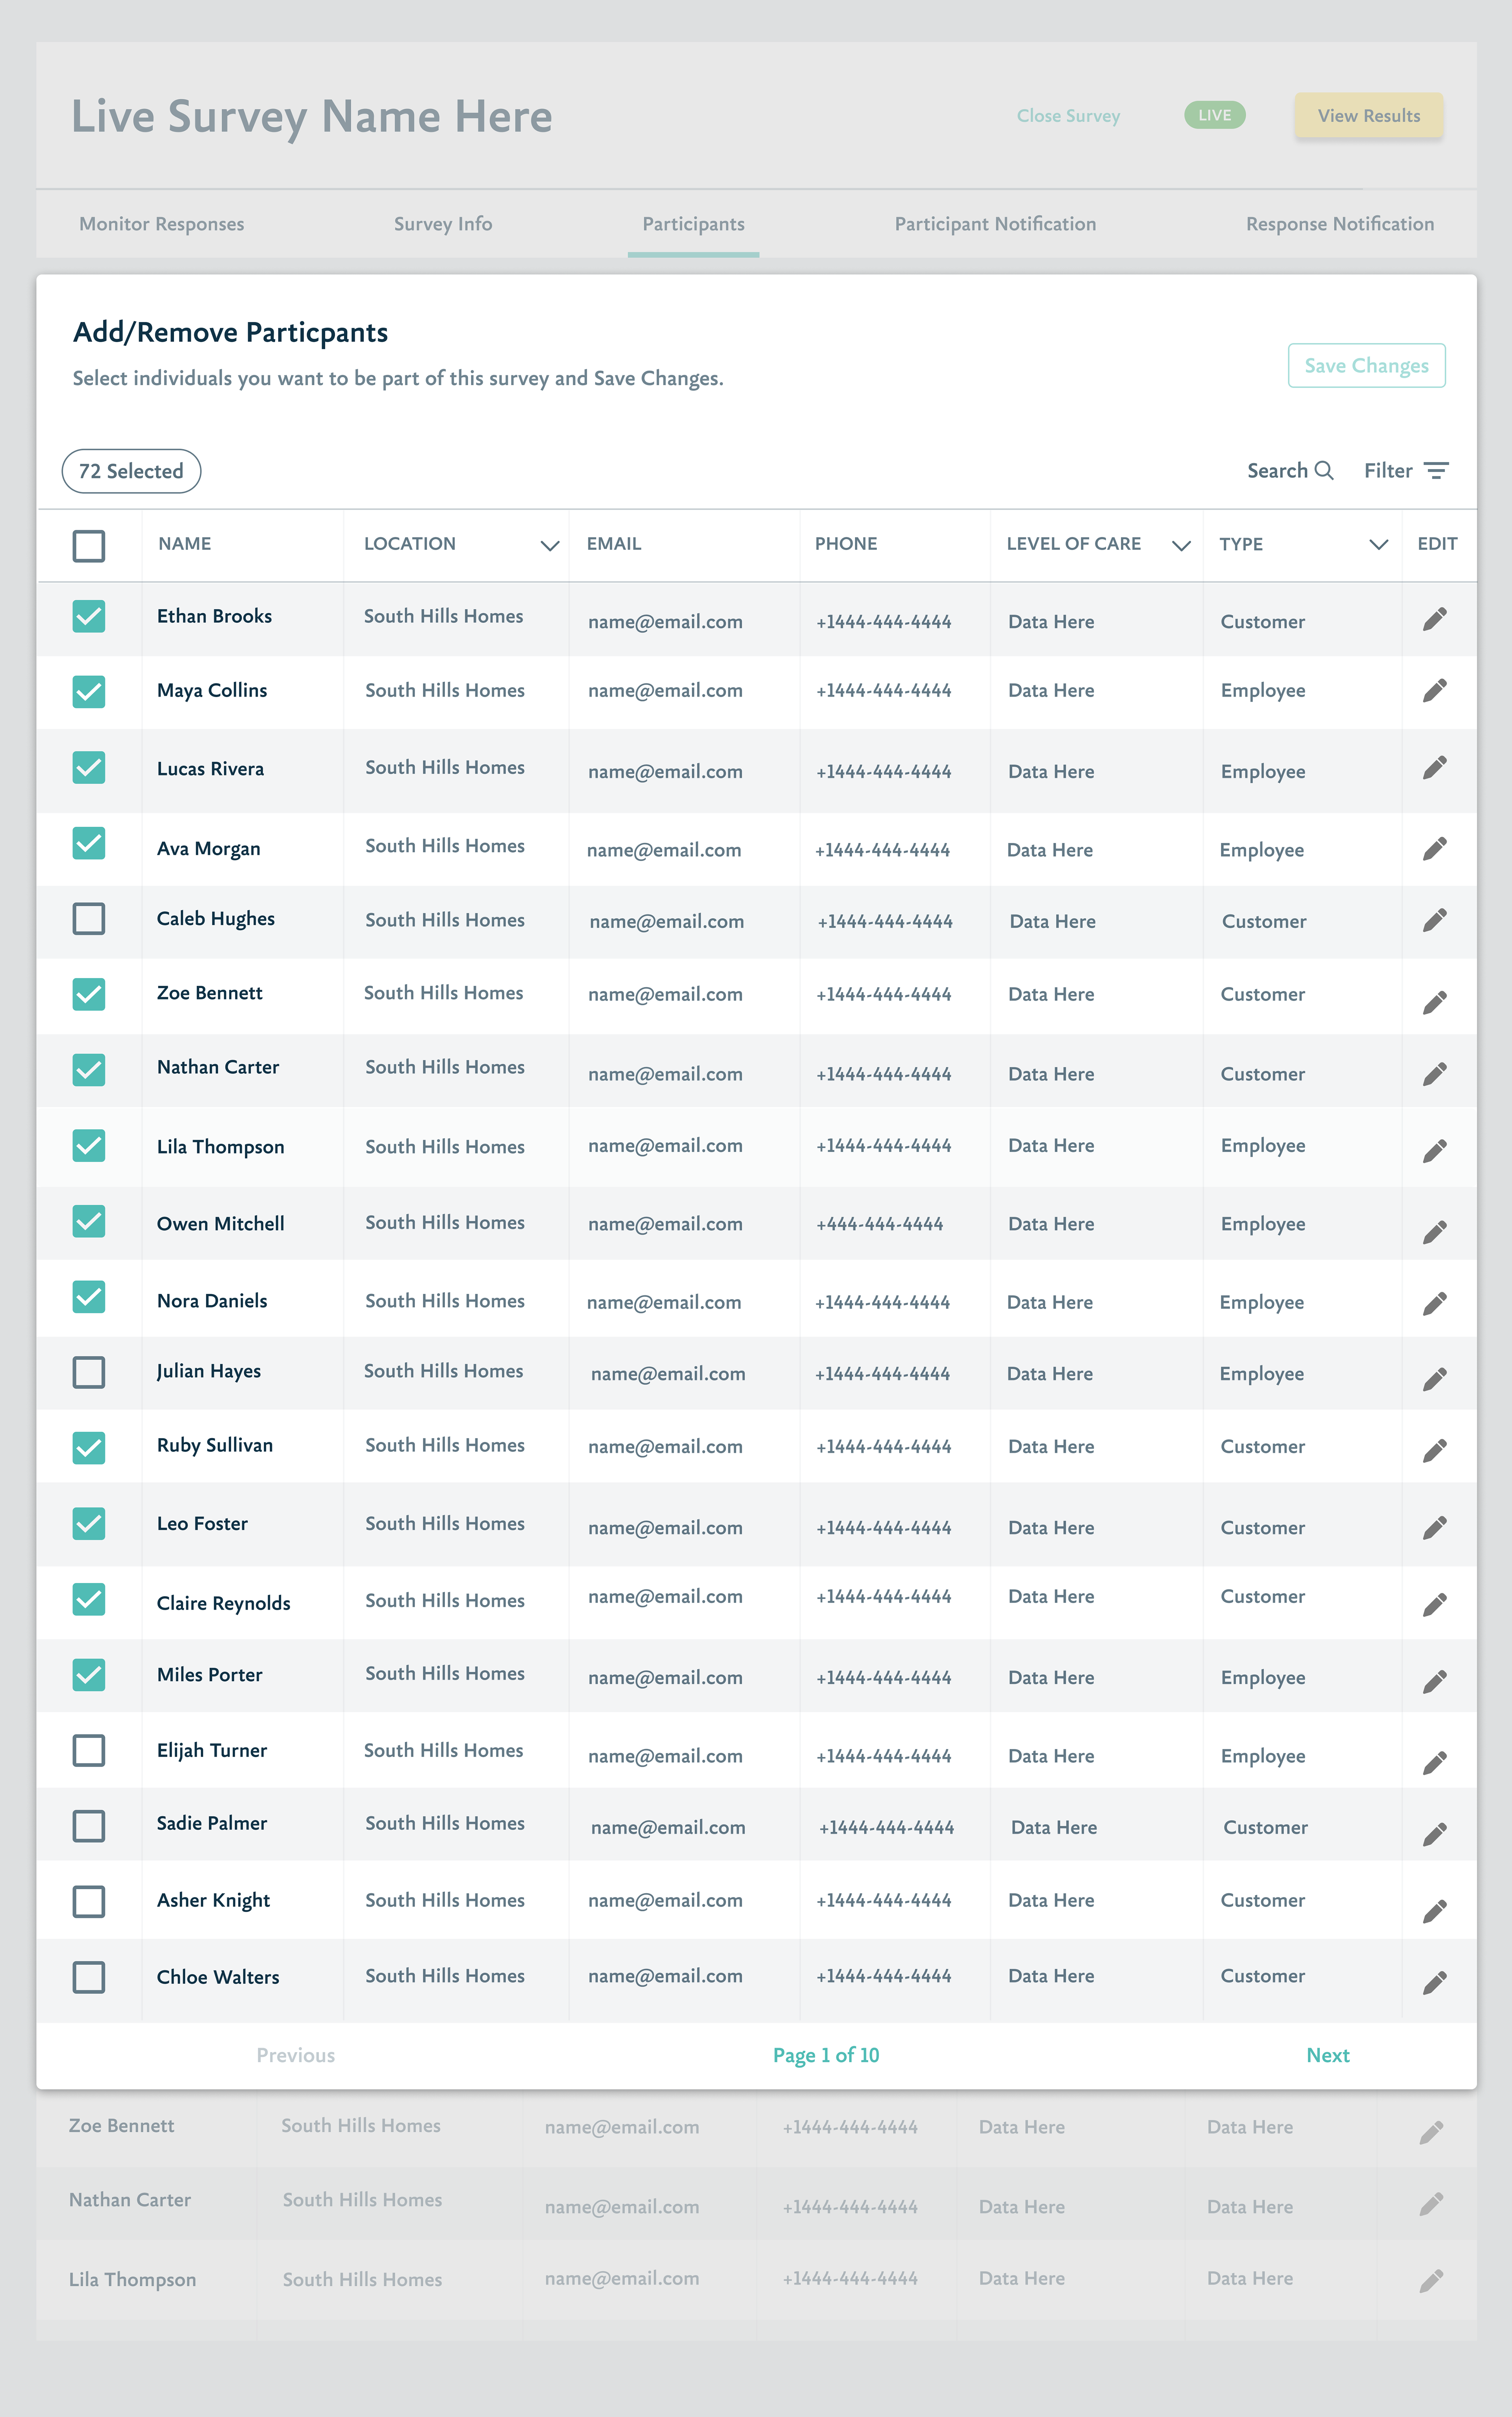Uncheck Ethan Brooks
This screenshot has width=1512, height=2417.
coord(89,616)
